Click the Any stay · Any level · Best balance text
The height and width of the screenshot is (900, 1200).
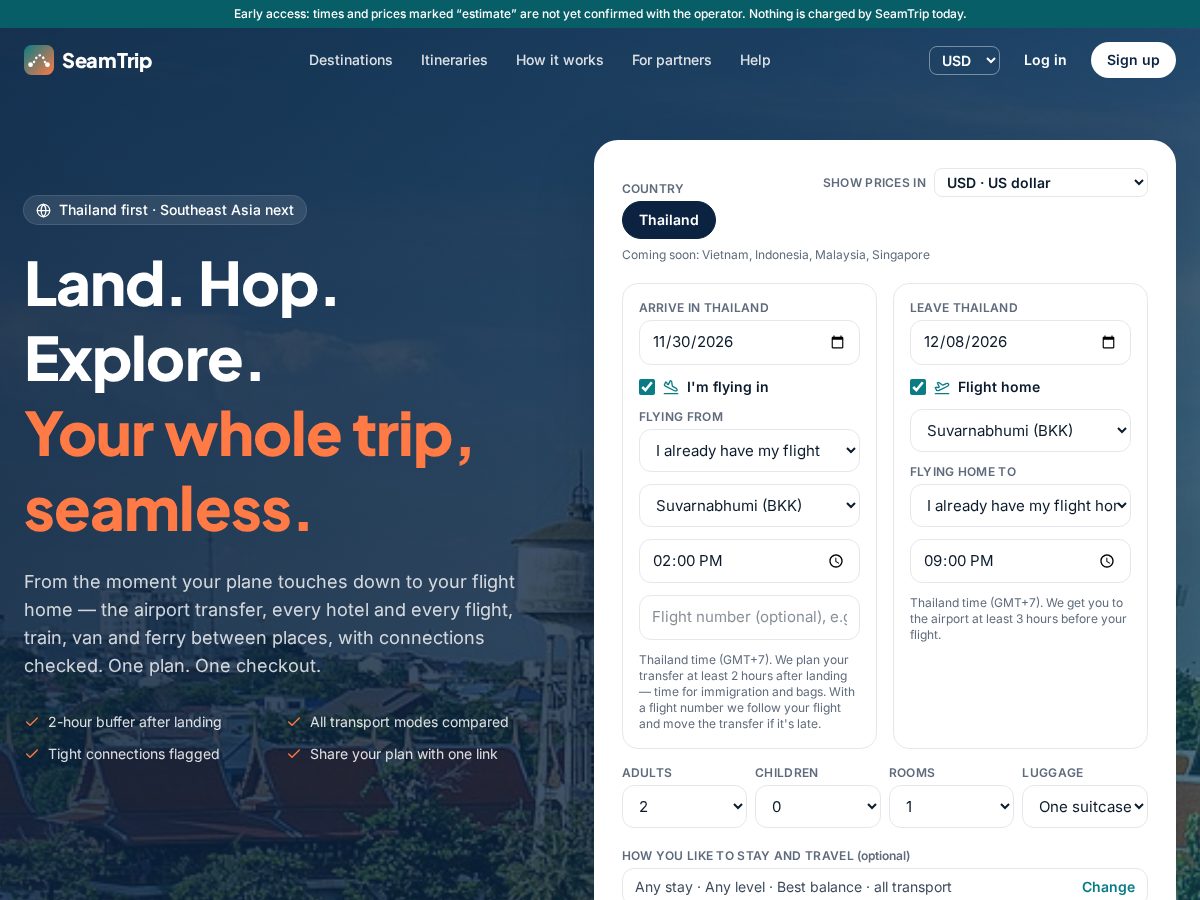[793, 887]
